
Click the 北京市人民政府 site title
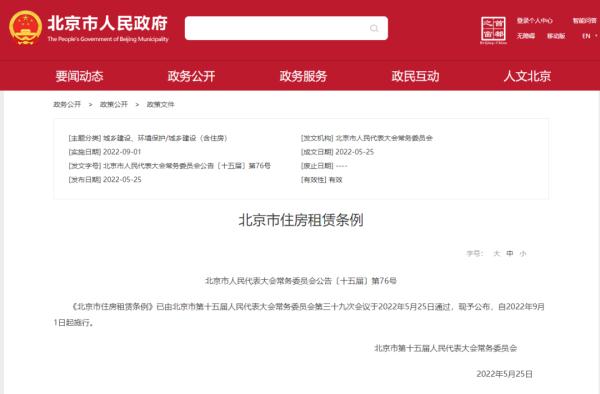point(108,23)
